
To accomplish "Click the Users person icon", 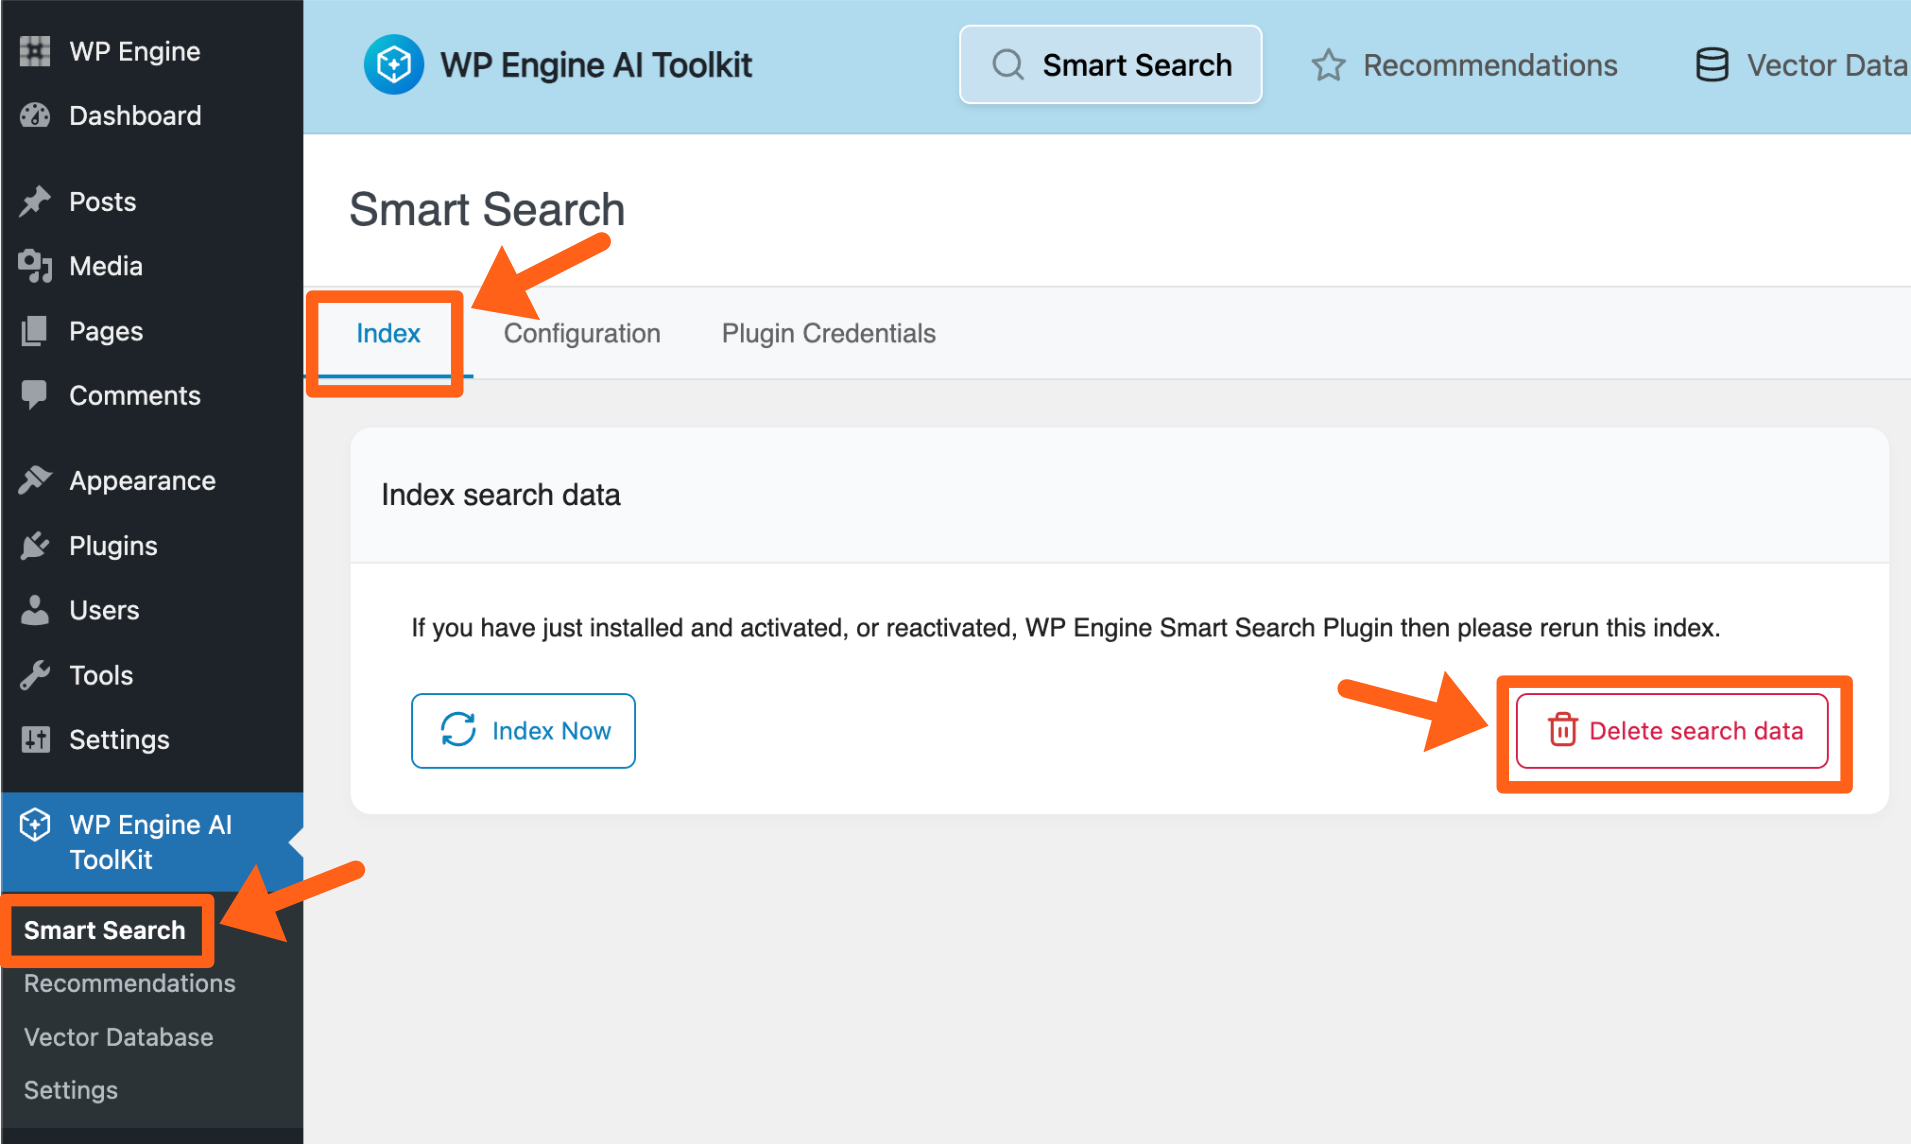I will (35, 610).
